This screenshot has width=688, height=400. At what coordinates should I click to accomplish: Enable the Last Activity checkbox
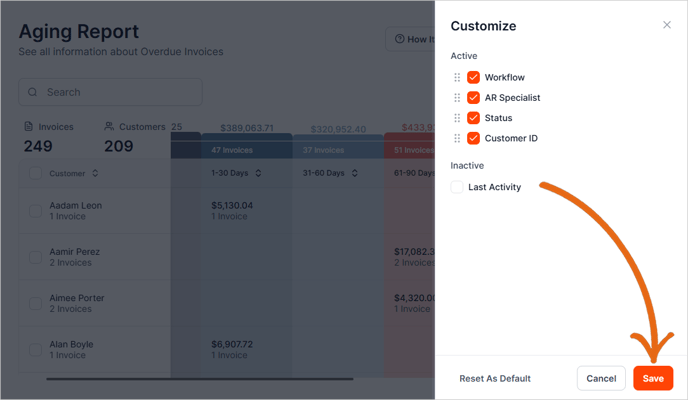(458, 187)
